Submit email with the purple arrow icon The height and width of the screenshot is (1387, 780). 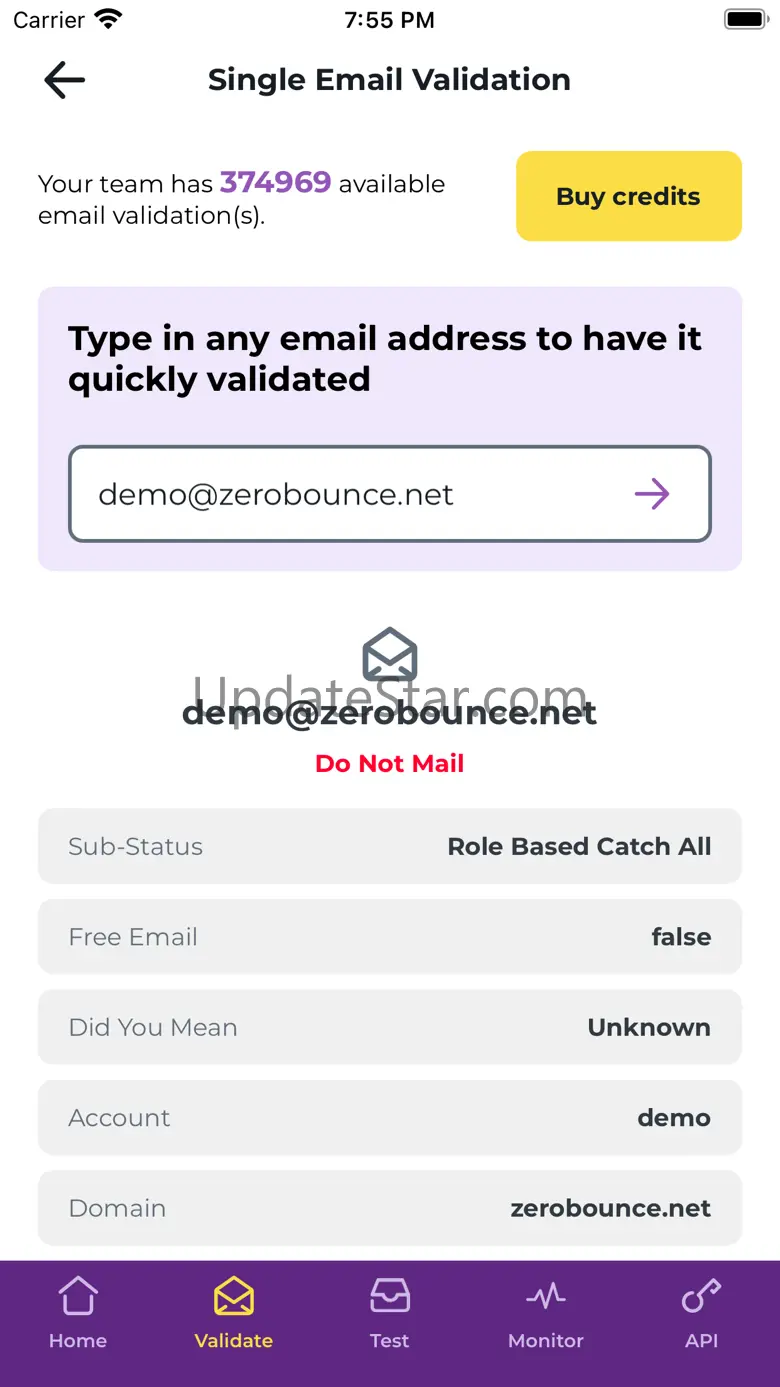click(652, 494)
